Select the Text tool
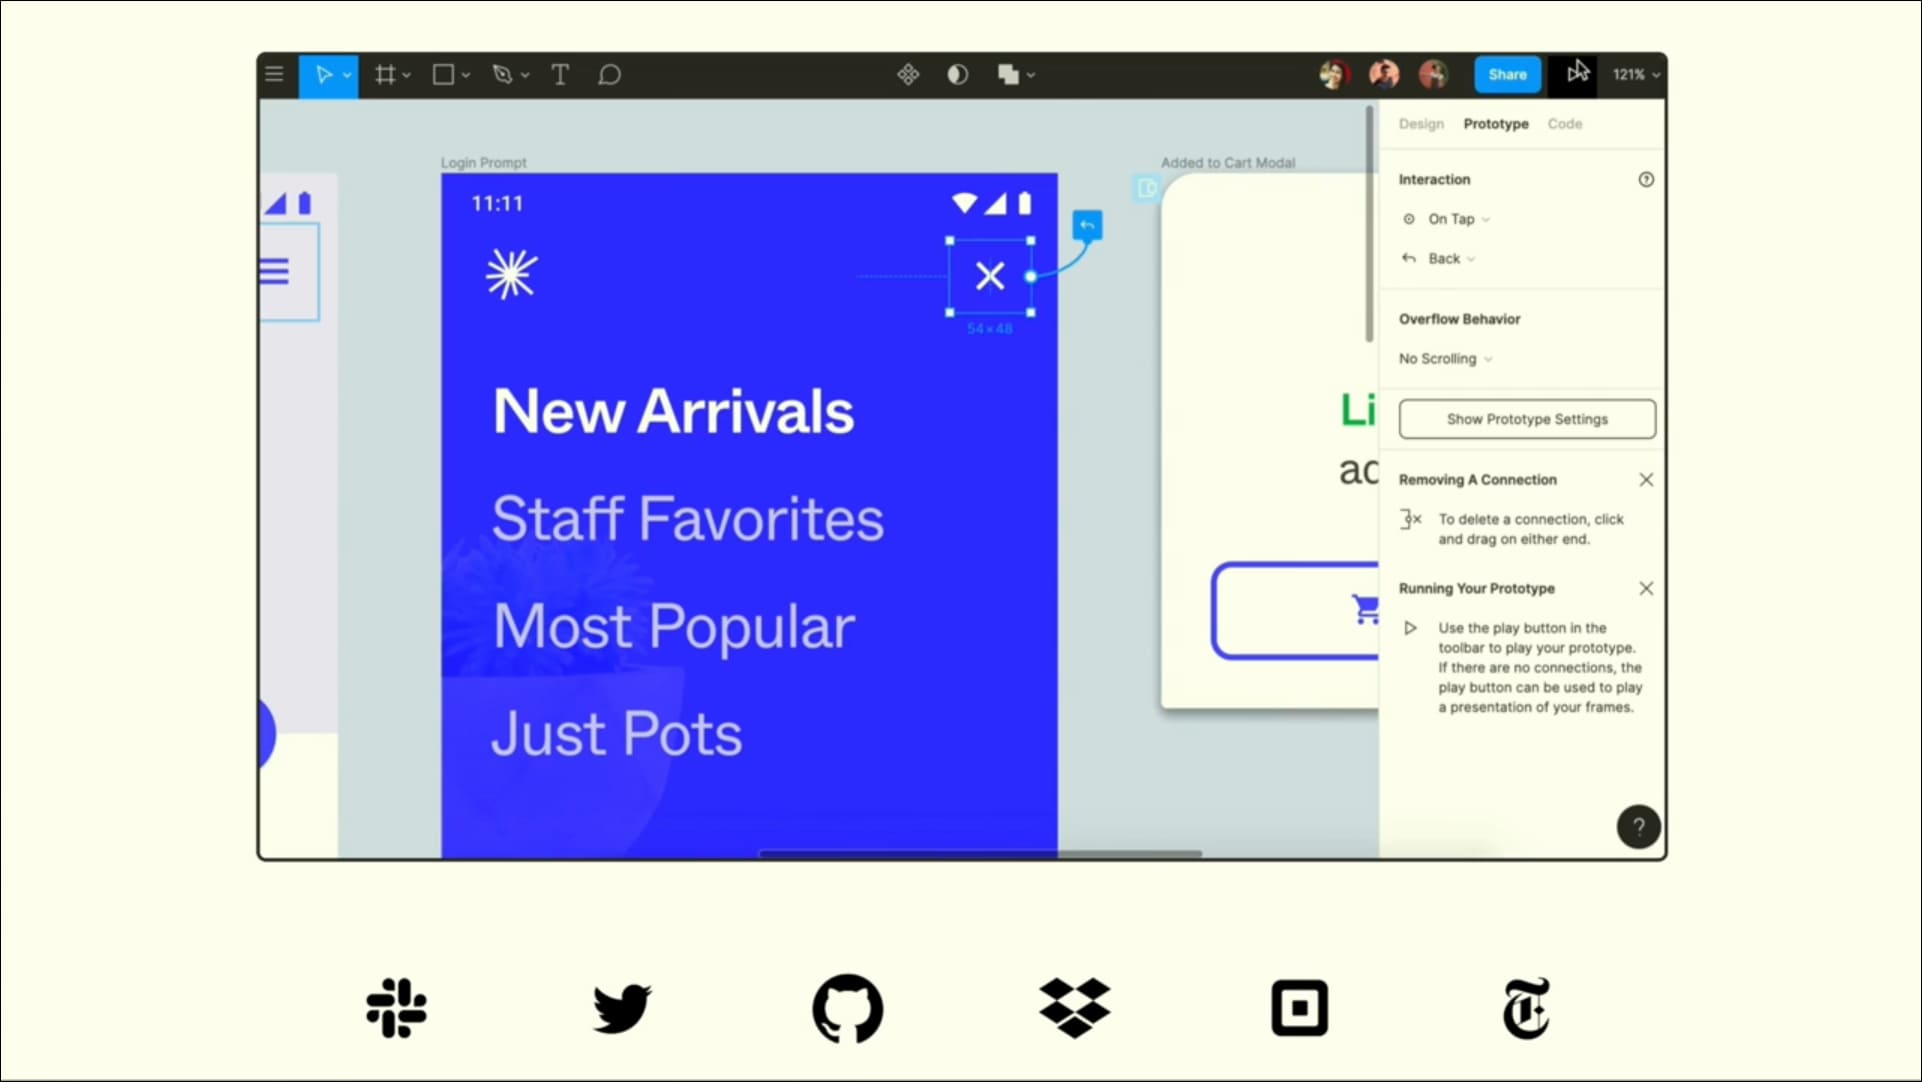 pyautogui.click(x=560, y=74)
